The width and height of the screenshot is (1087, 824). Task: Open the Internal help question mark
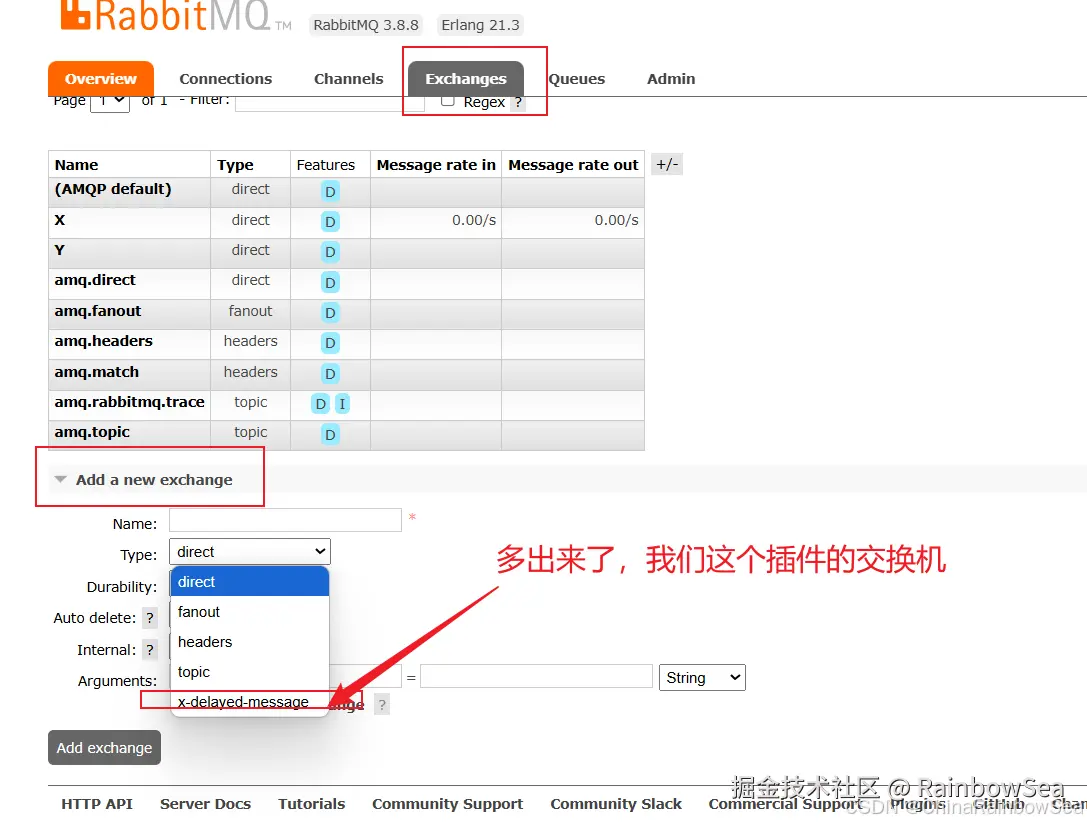(150, 650)
